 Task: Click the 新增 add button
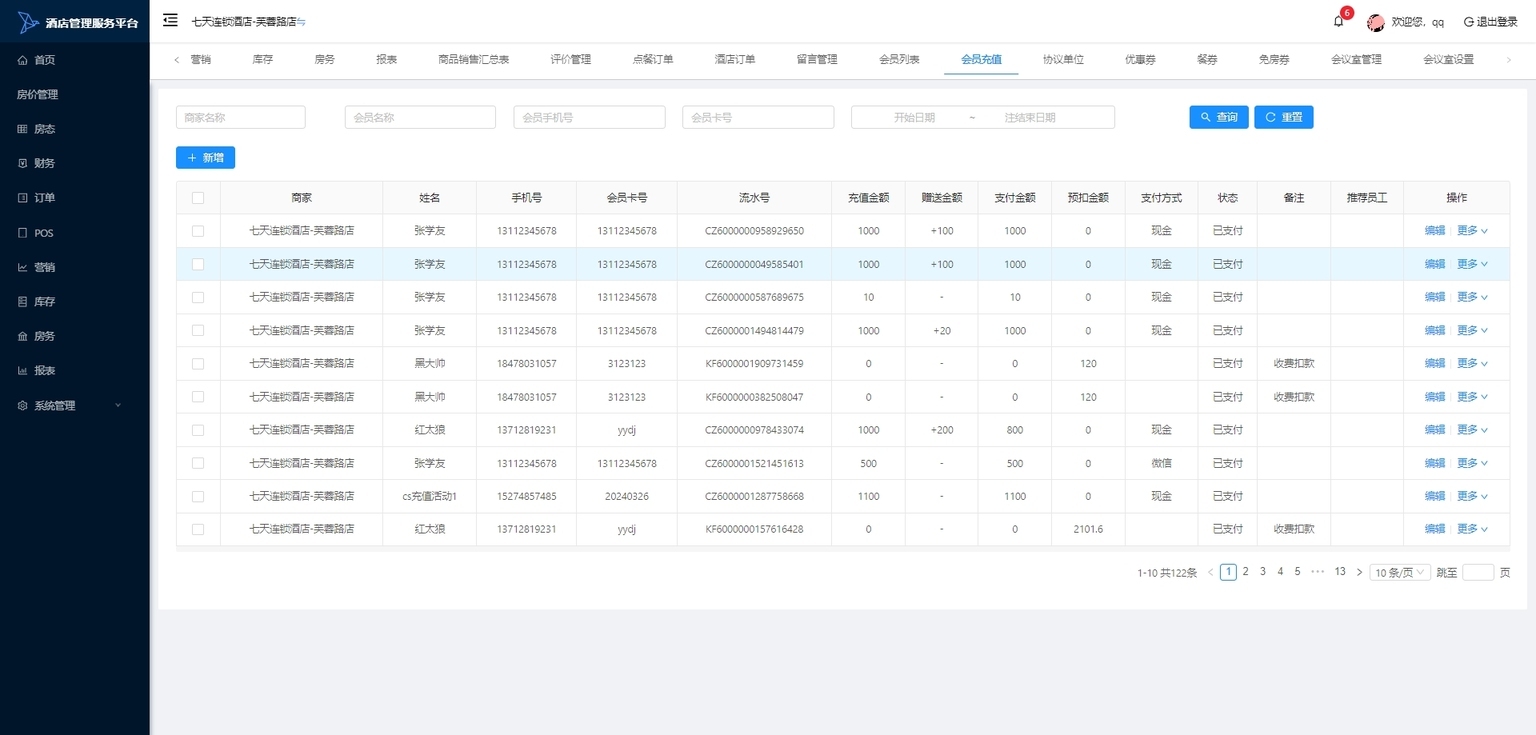click(x=205, y=157)
